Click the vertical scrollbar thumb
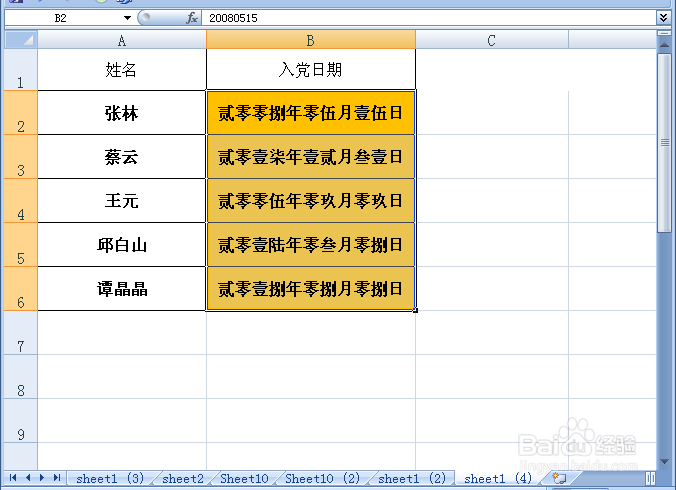Image resolution: width=676 pixels, height=490 pixels. 664,143
